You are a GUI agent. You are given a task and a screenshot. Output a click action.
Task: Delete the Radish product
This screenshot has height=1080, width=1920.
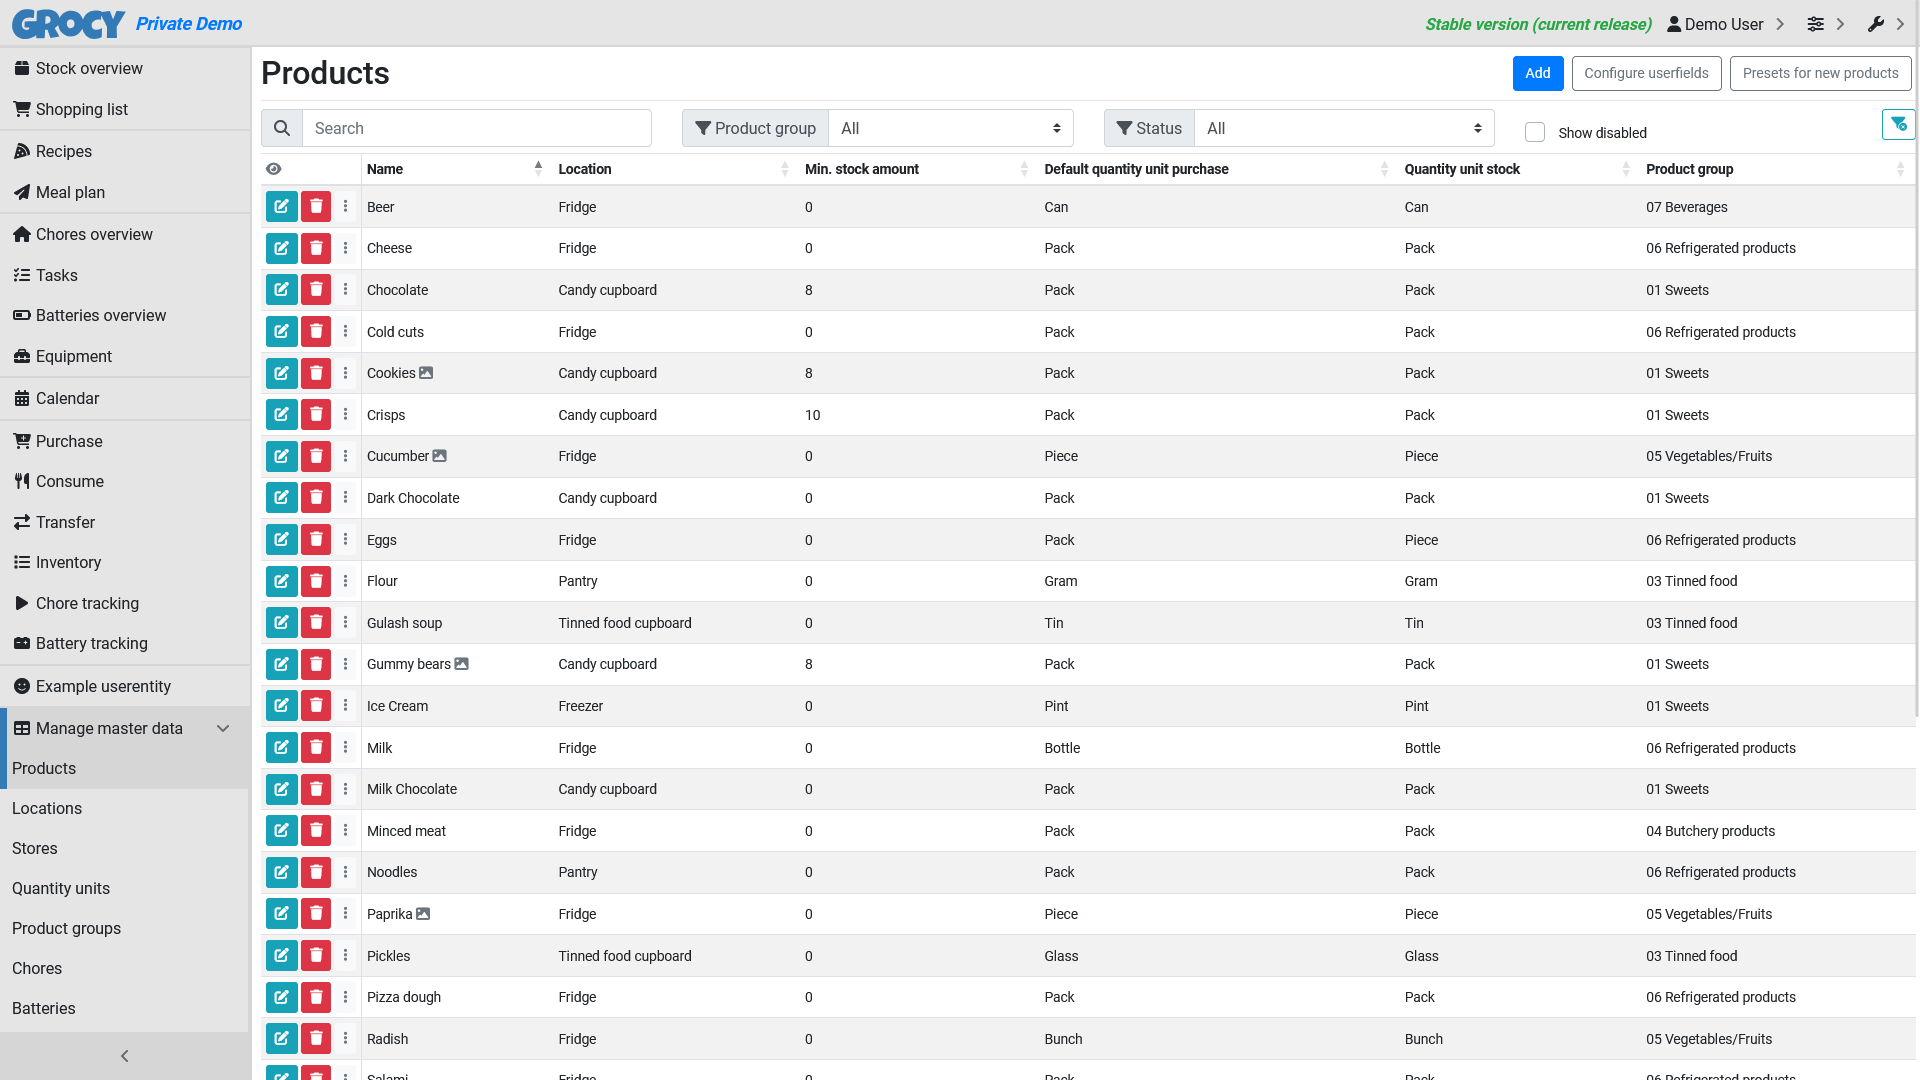point(316,1039)
